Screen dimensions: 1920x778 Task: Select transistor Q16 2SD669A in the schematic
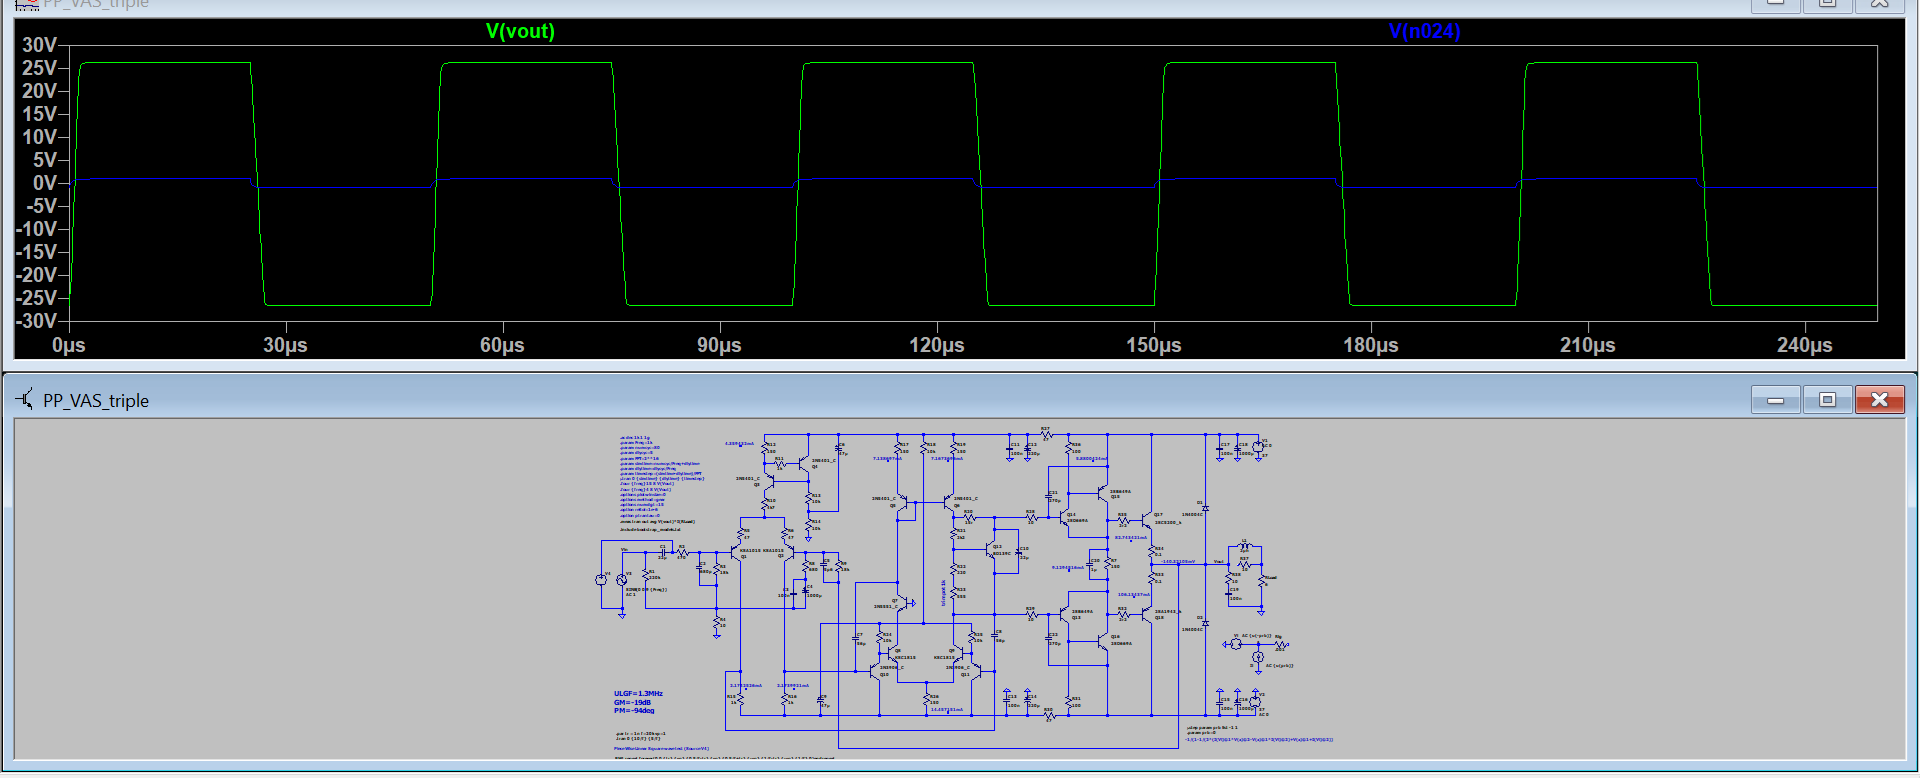click(1103, 641)
